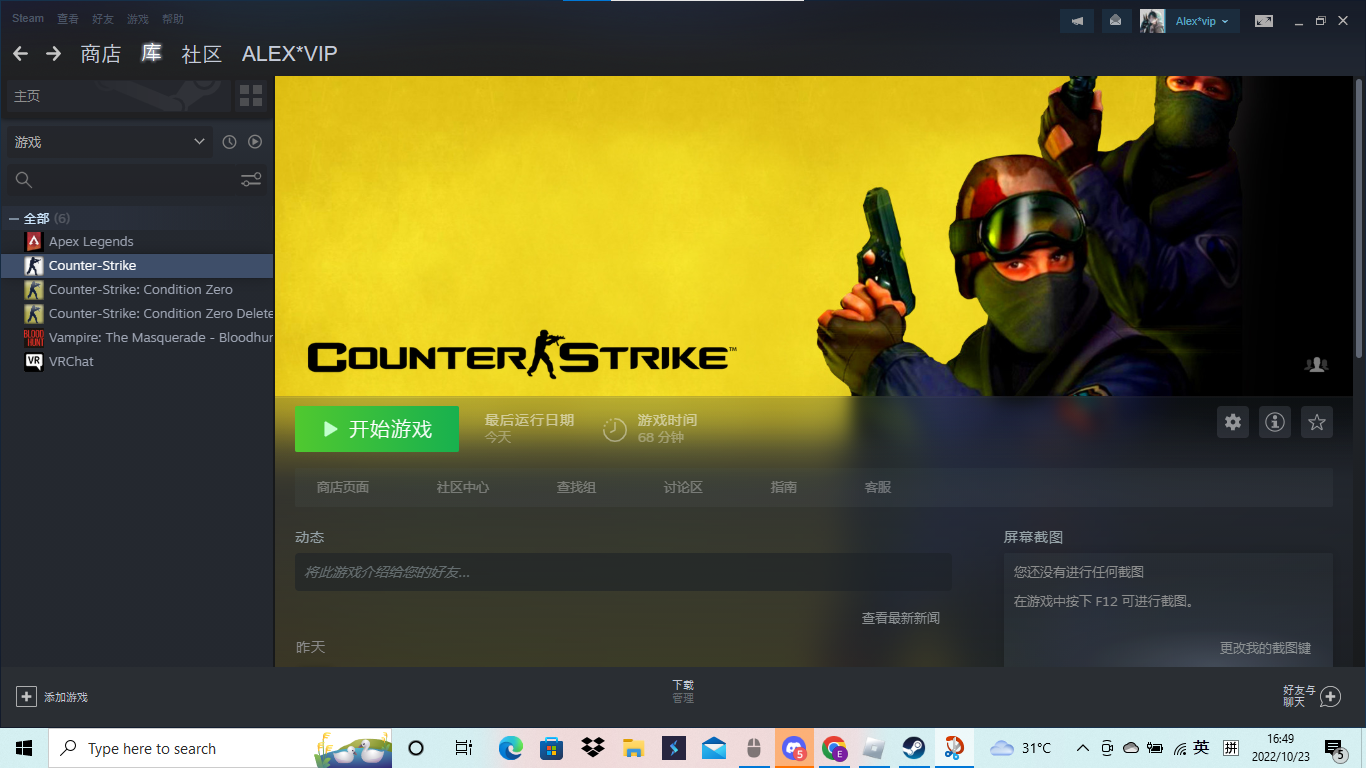This screenshot has width=1366, height=768.
Task: Open advanced filter settings icon
Action: coord(251,180)
